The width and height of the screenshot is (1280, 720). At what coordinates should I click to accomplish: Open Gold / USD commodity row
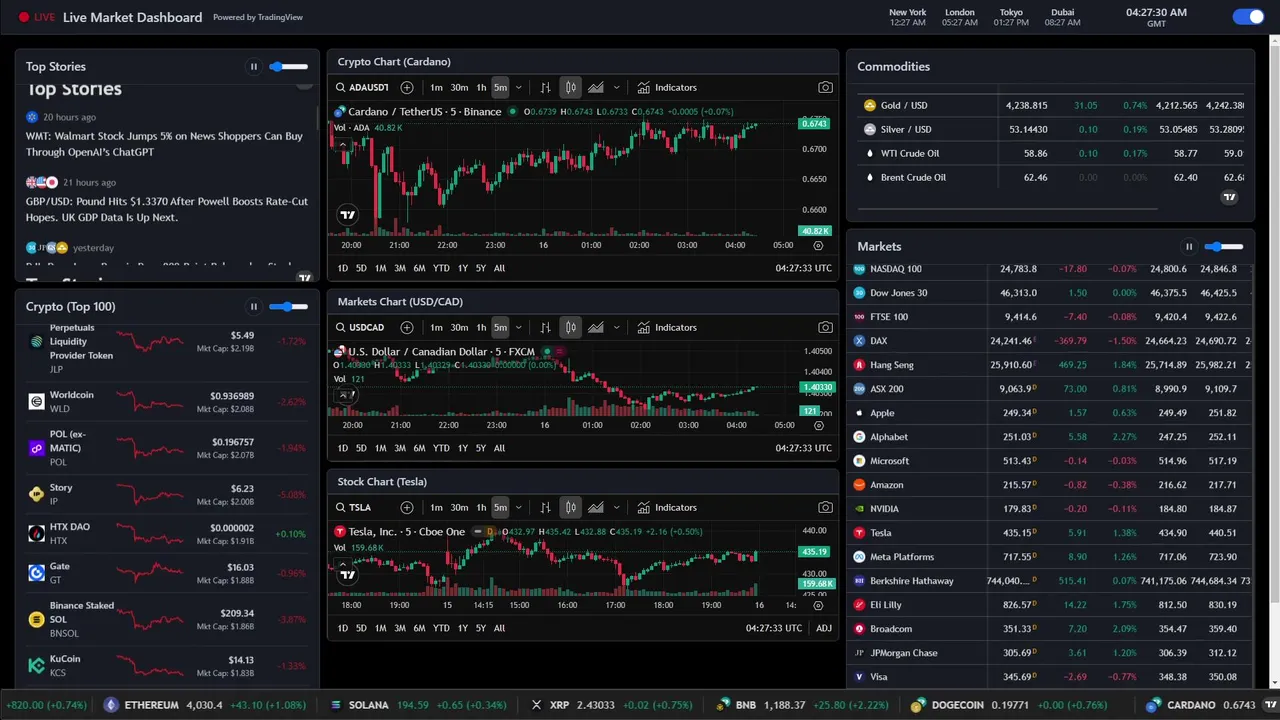(1051, 105)
